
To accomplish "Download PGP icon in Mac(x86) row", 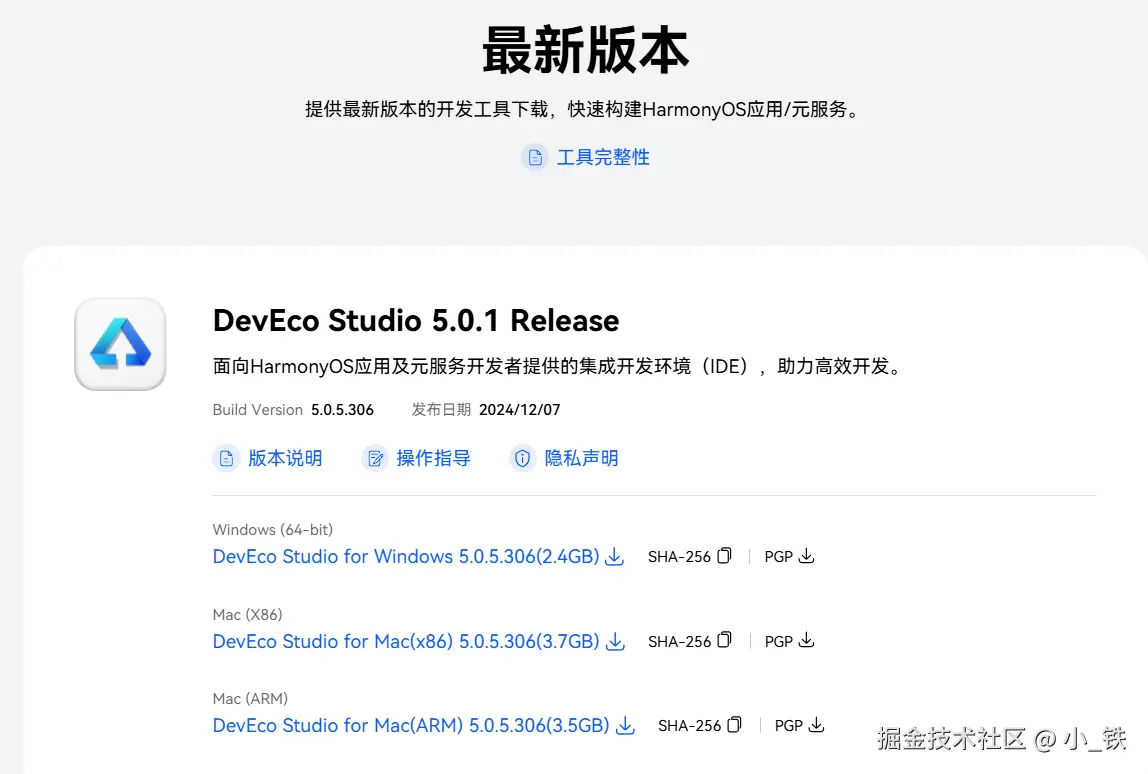I will 806,641.
